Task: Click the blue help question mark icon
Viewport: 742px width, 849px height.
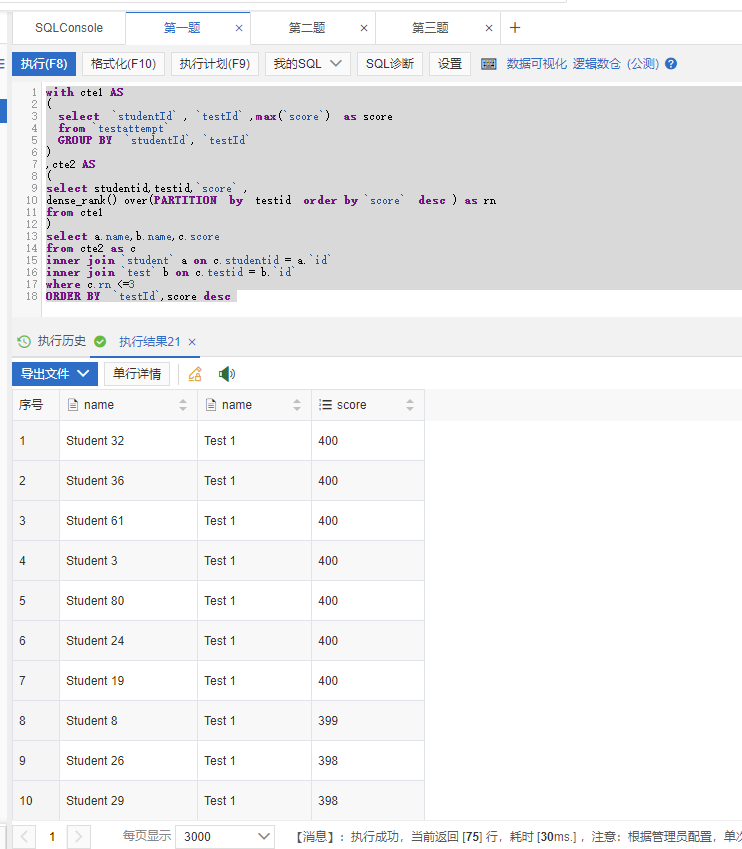Action: pyautogui.click(x=671, y=64)
